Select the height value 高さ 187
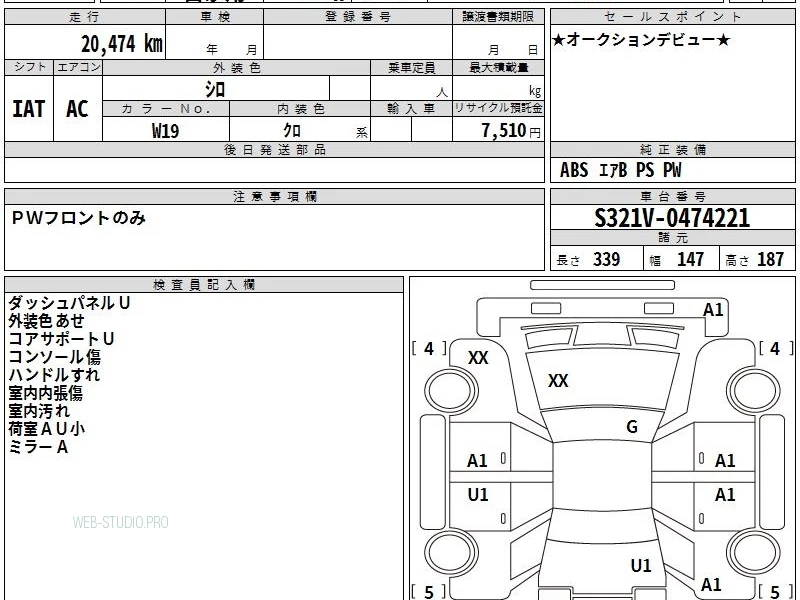800x600 pixels. [754, 259]
